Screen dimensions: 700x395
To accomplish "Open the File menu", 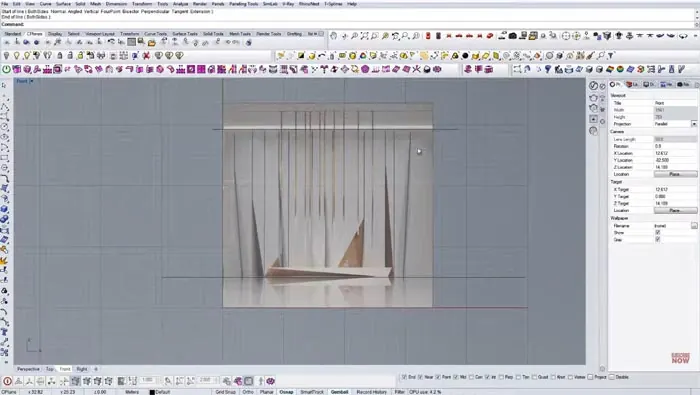I will click(5, 4).
